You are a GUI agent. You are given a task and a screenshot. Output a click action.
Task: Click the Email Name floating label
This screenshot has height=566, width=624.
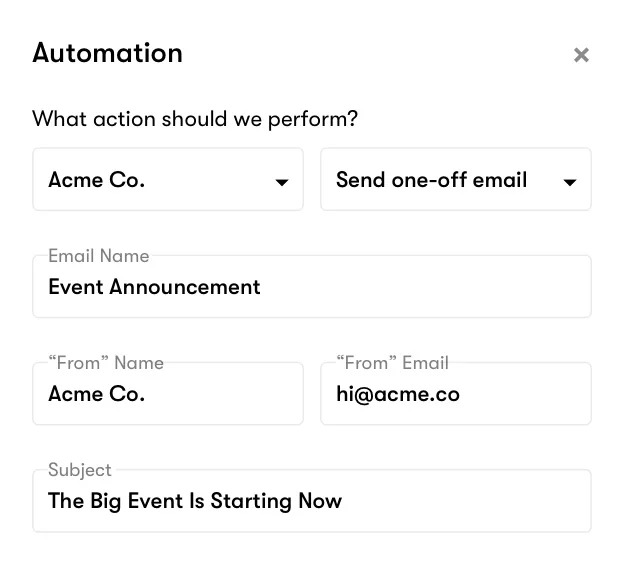pos(98,256)
